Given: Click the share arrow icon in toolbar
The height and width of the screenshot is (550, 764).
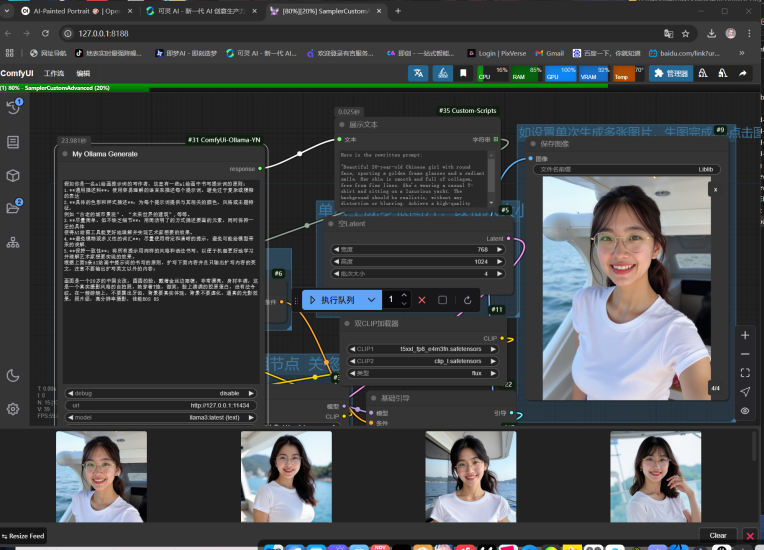Looking at the screenshot, I should pos(743,73).
